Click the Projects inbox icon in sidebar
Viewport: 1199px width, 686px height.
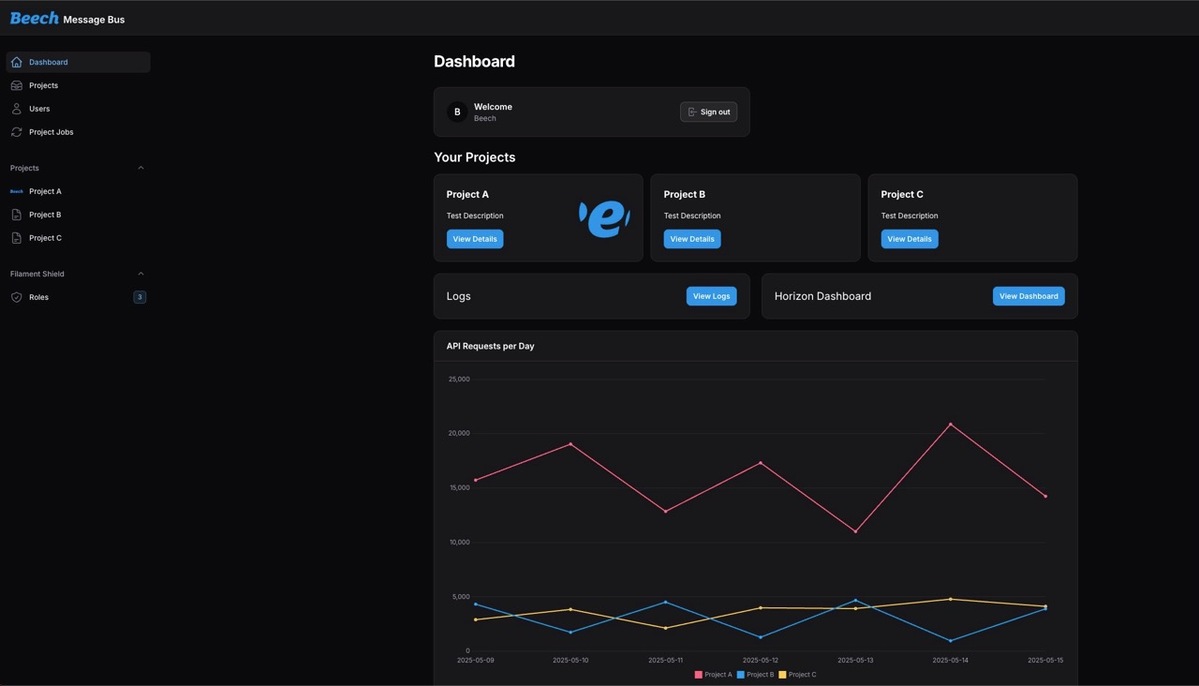pyautogui.click(x=16, y=86)
